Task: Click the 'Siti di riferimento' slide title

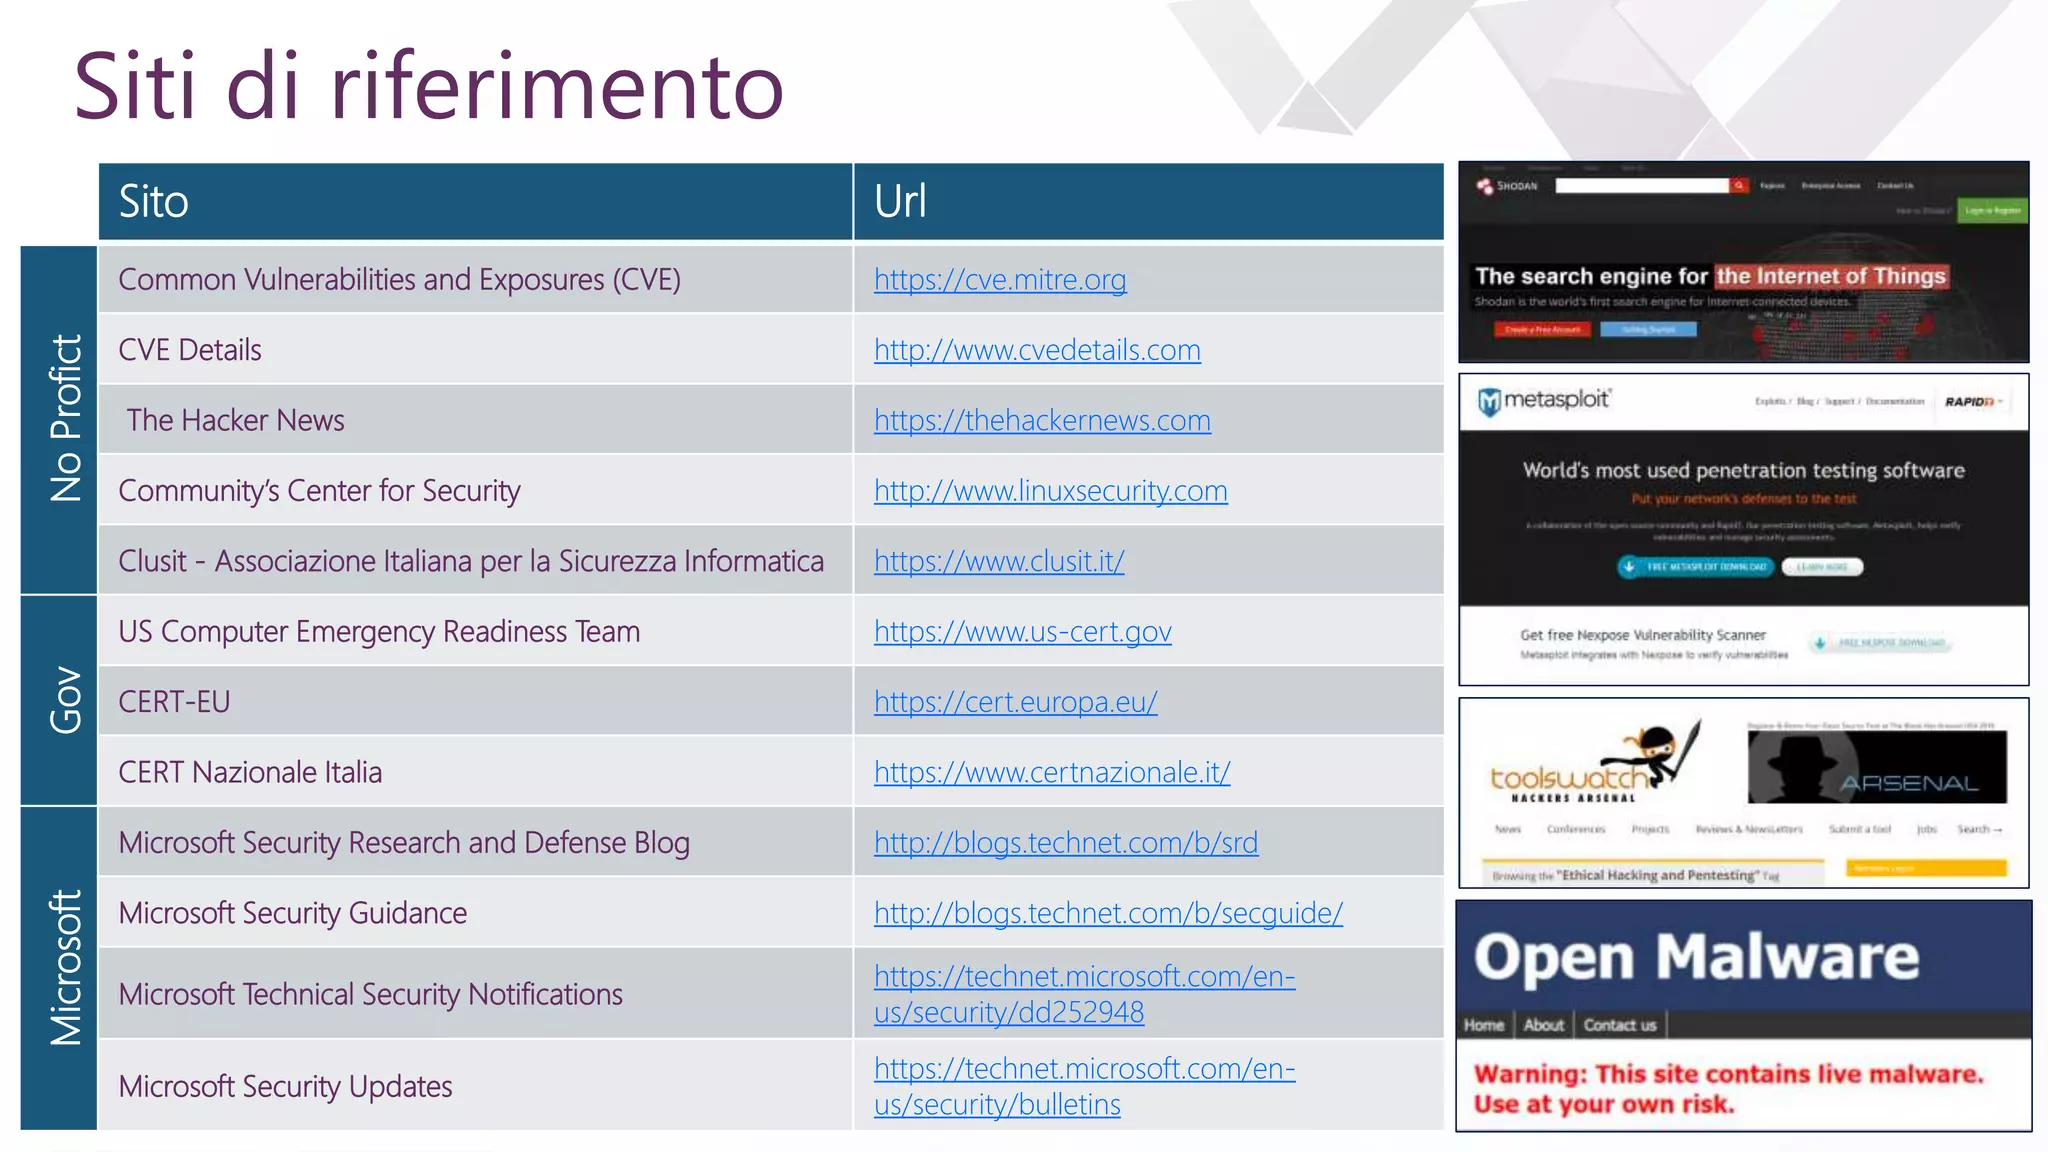Action: pos(429,86)
